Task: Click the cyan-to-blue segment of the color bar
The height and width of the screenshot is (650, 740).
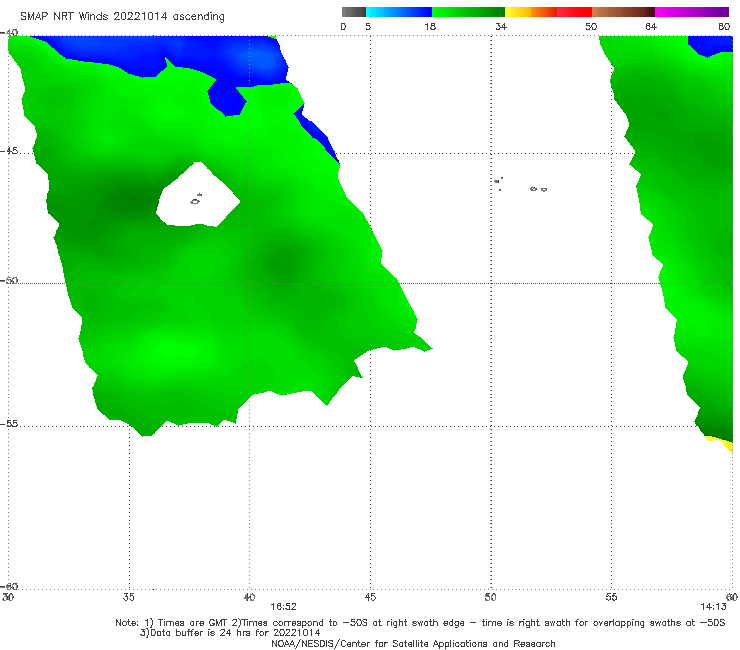Action: pyautogui.click(x=399, y=12)
